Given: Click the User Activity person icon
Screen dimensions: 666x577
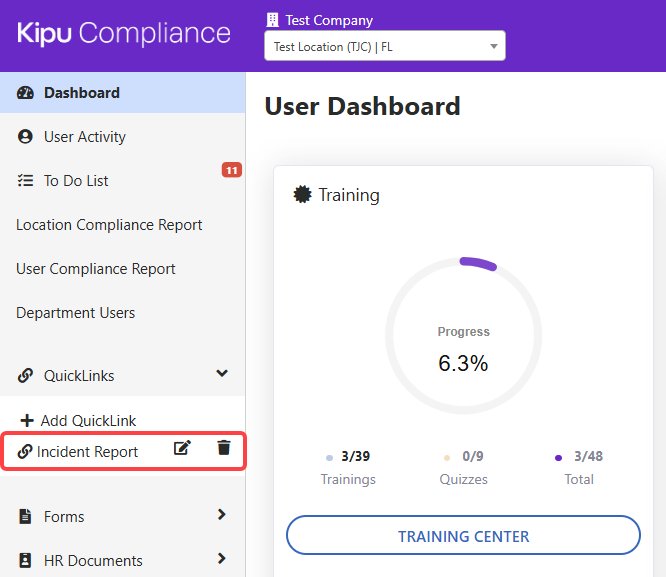Looking at the screenshot, I should [x=26, y=137].
